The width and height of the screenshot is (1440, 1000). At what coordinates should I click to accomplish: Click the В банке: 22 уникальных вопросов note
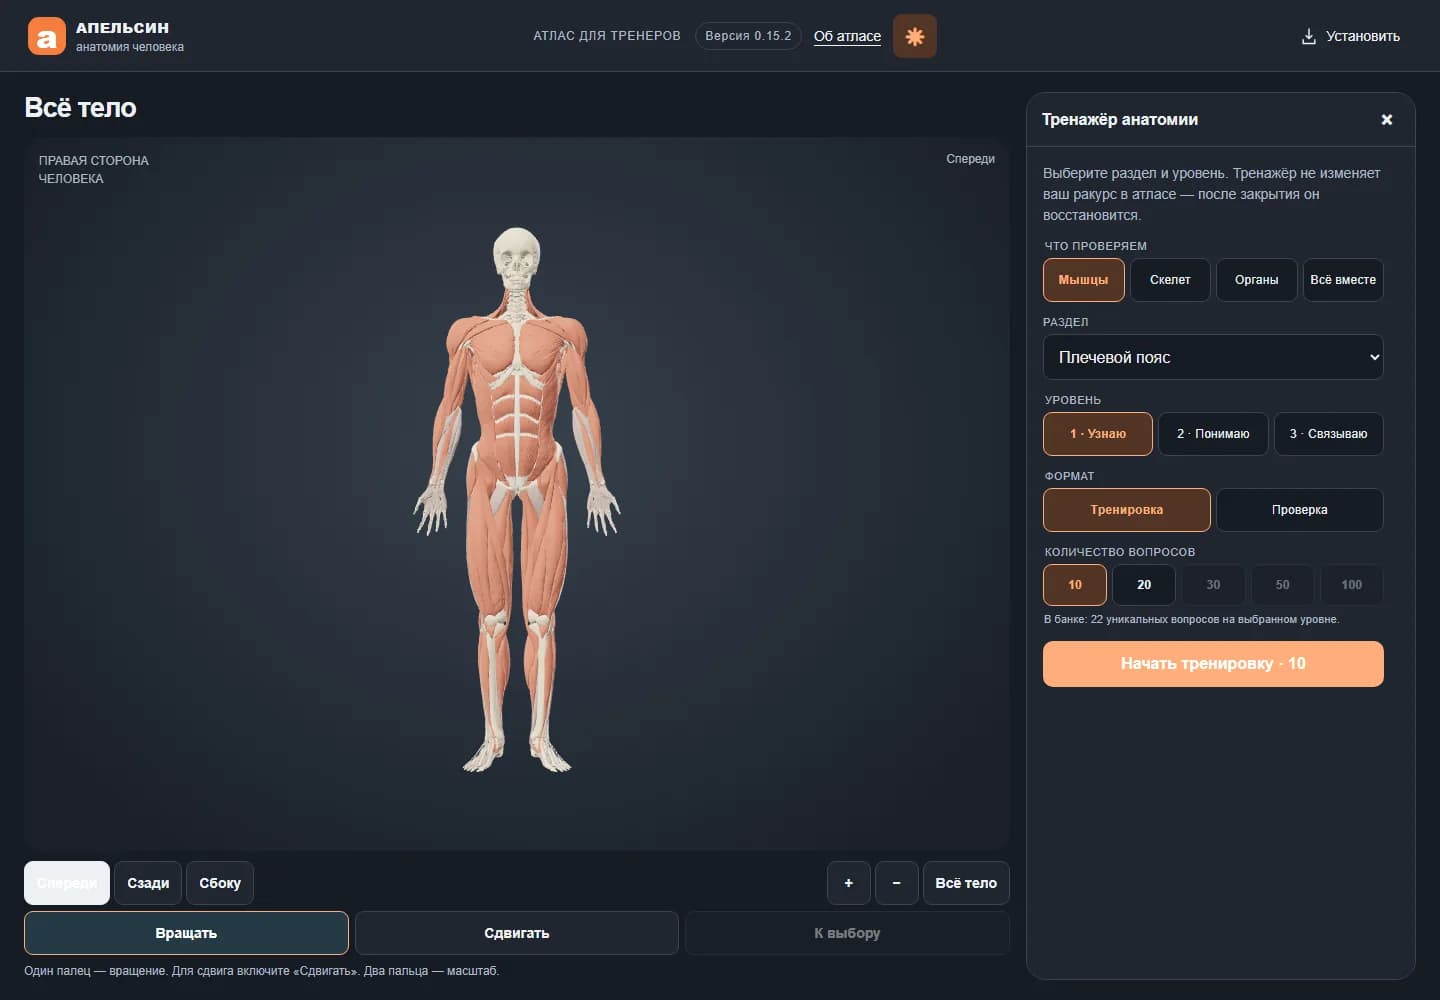click(x=1191, y=620)
